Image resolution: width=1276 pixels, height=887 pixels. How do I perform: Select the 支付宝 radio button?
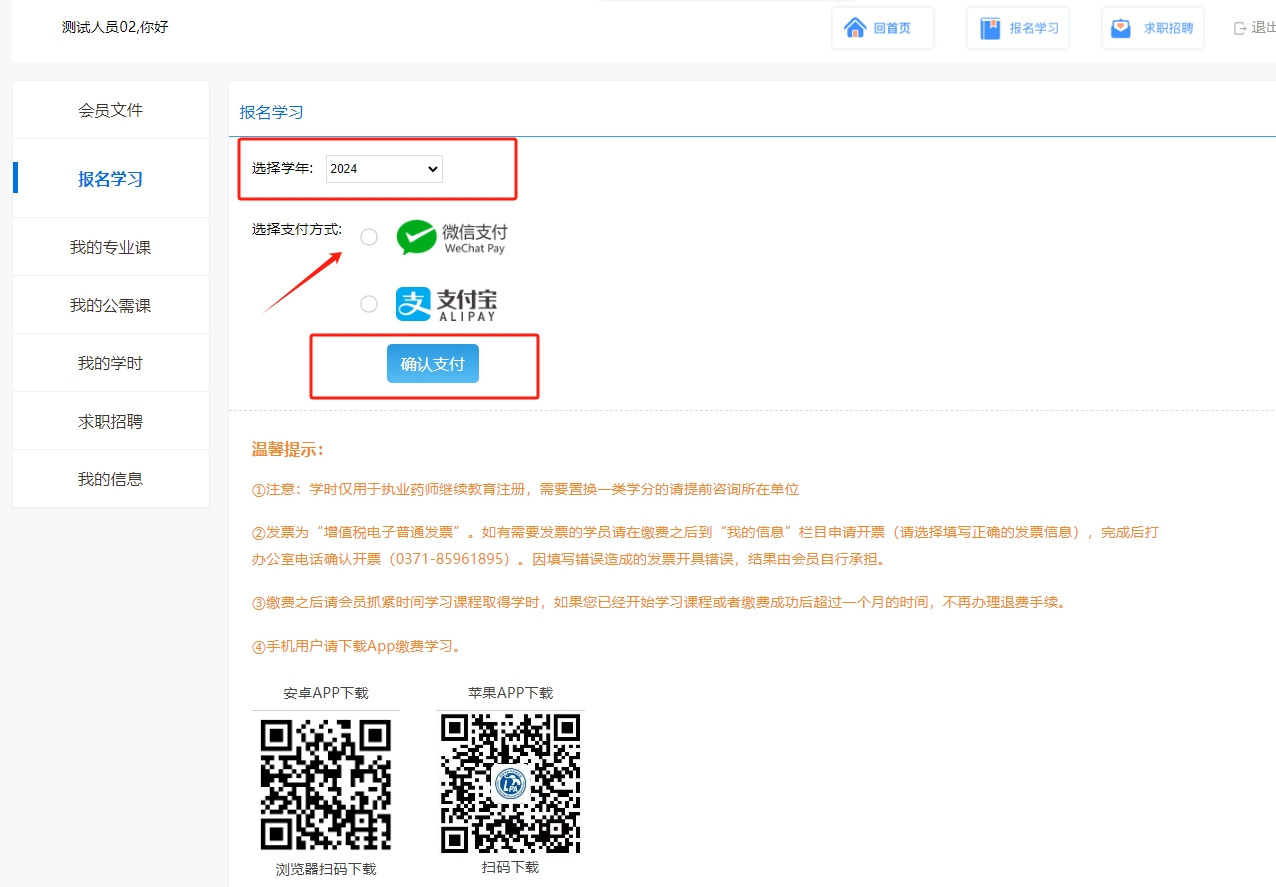point(369,304)
